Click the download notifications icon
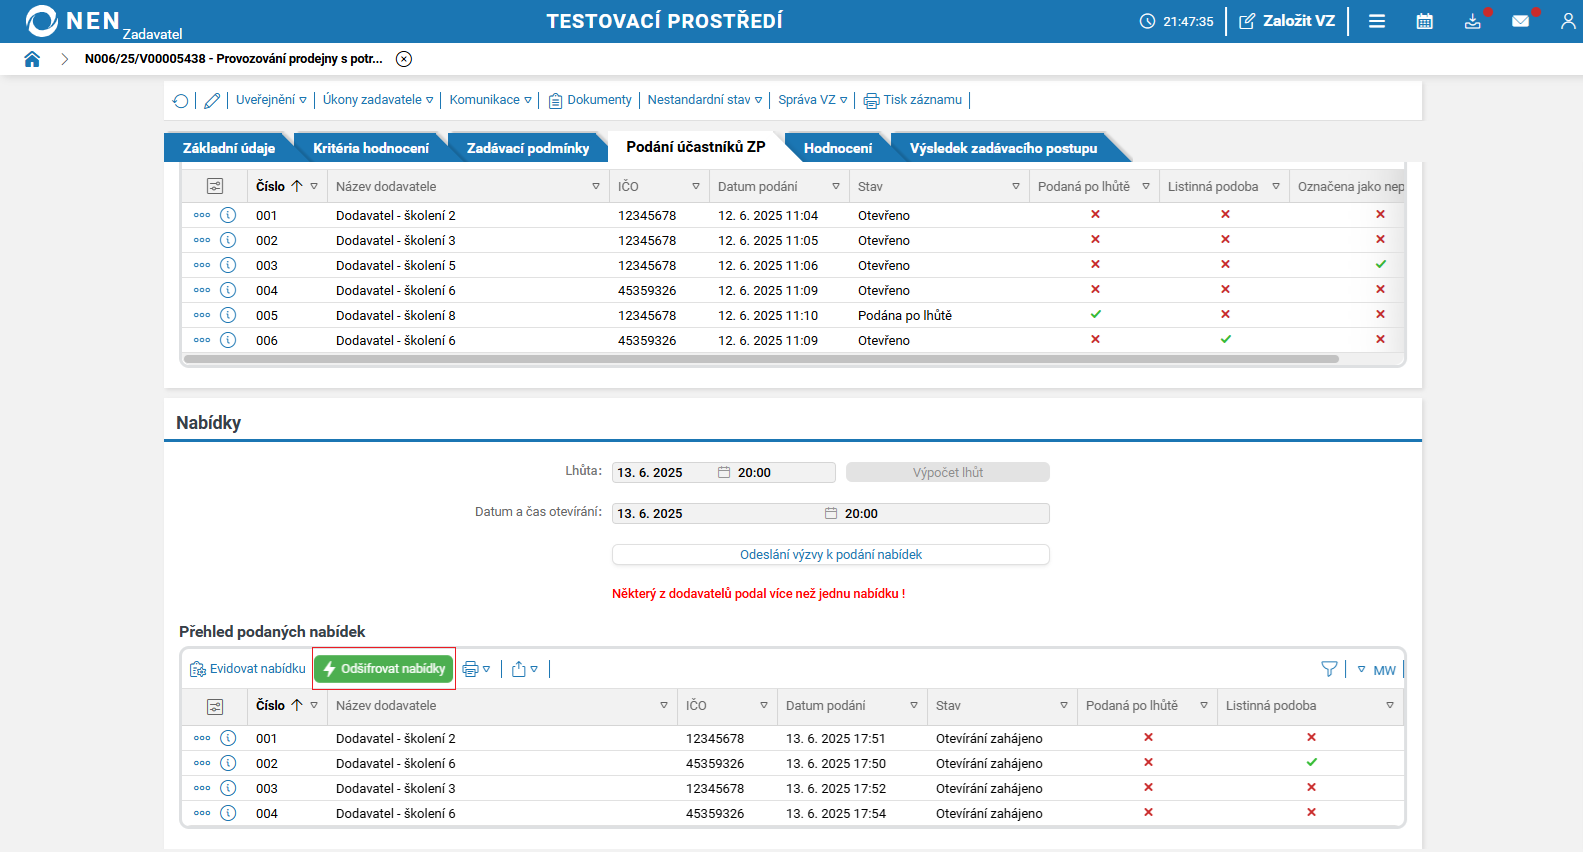The height and width of the screenshot is (852, 1583). pyautogui.click(x=1472, y=21)
